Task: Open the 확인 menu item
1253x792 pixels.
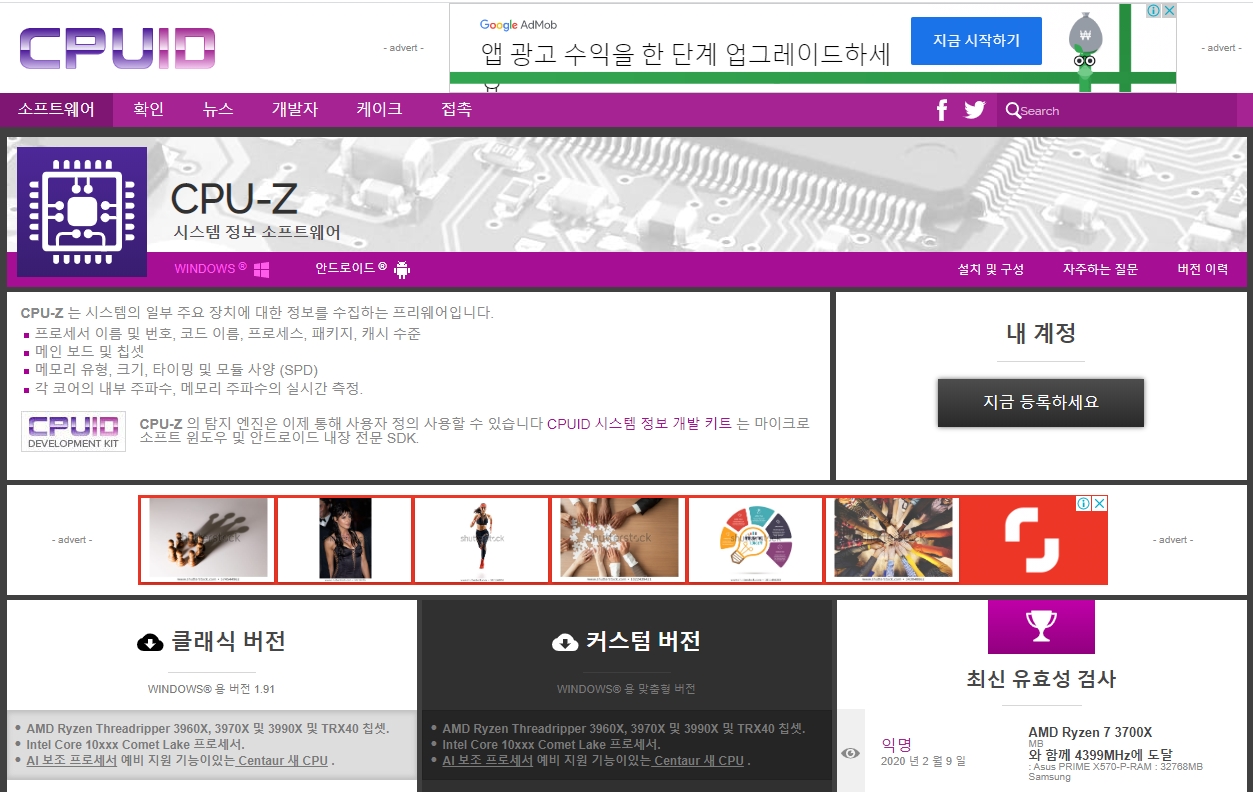Action: [x=148, y=110]
